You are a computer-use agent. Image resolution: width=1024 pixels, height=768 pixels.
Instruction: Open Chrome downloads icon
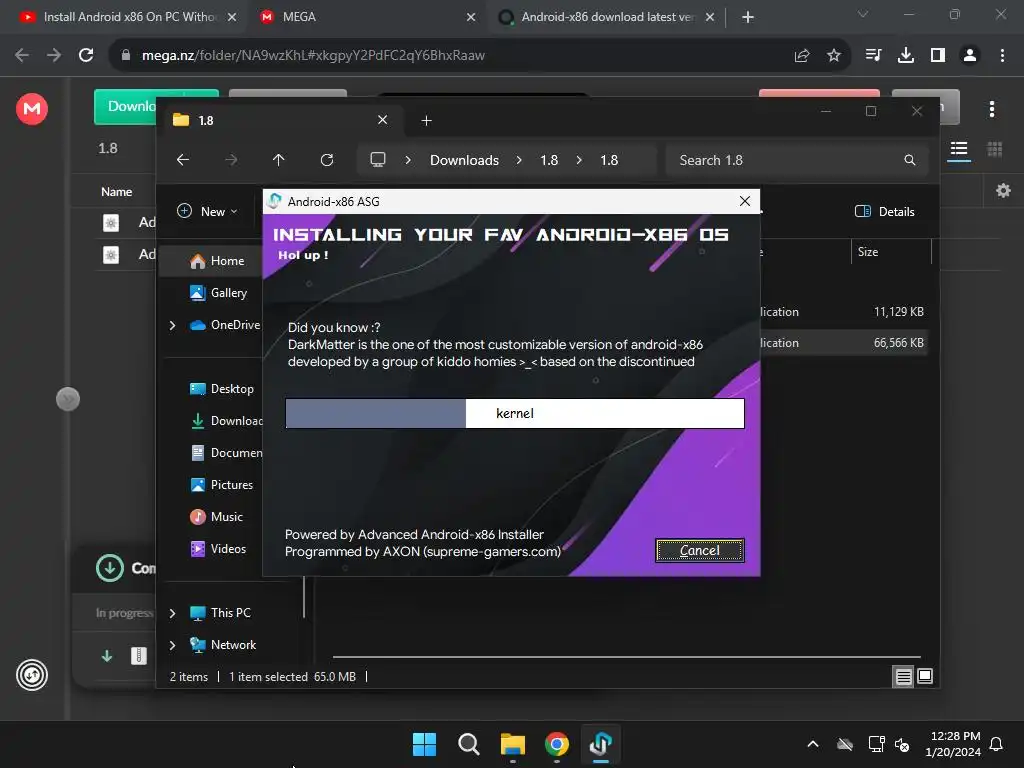[906, 55]
